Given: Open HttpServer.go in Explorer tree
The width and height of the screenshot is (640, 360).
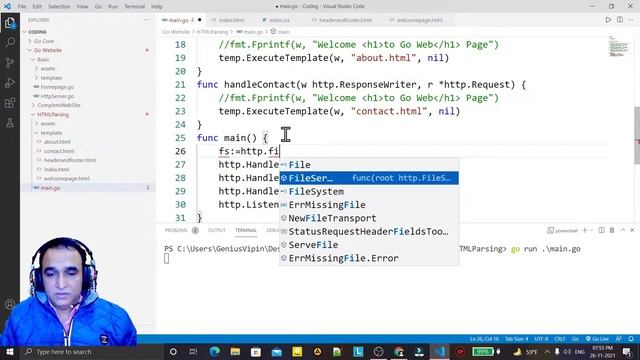Looking at the screenshot, I should tap(57, 96).
